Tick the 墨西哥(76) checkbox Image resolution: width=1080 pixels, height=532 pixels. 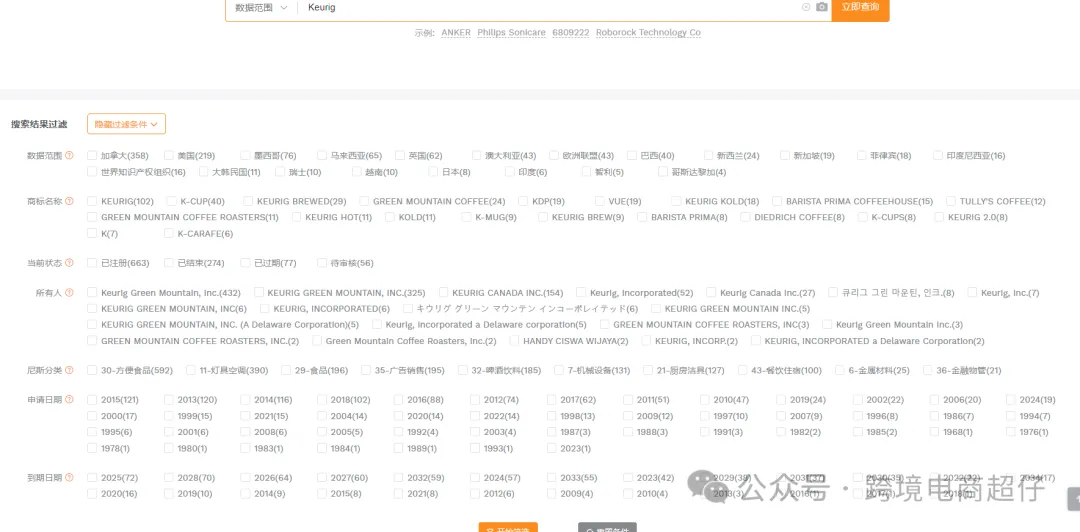point(245,156)
